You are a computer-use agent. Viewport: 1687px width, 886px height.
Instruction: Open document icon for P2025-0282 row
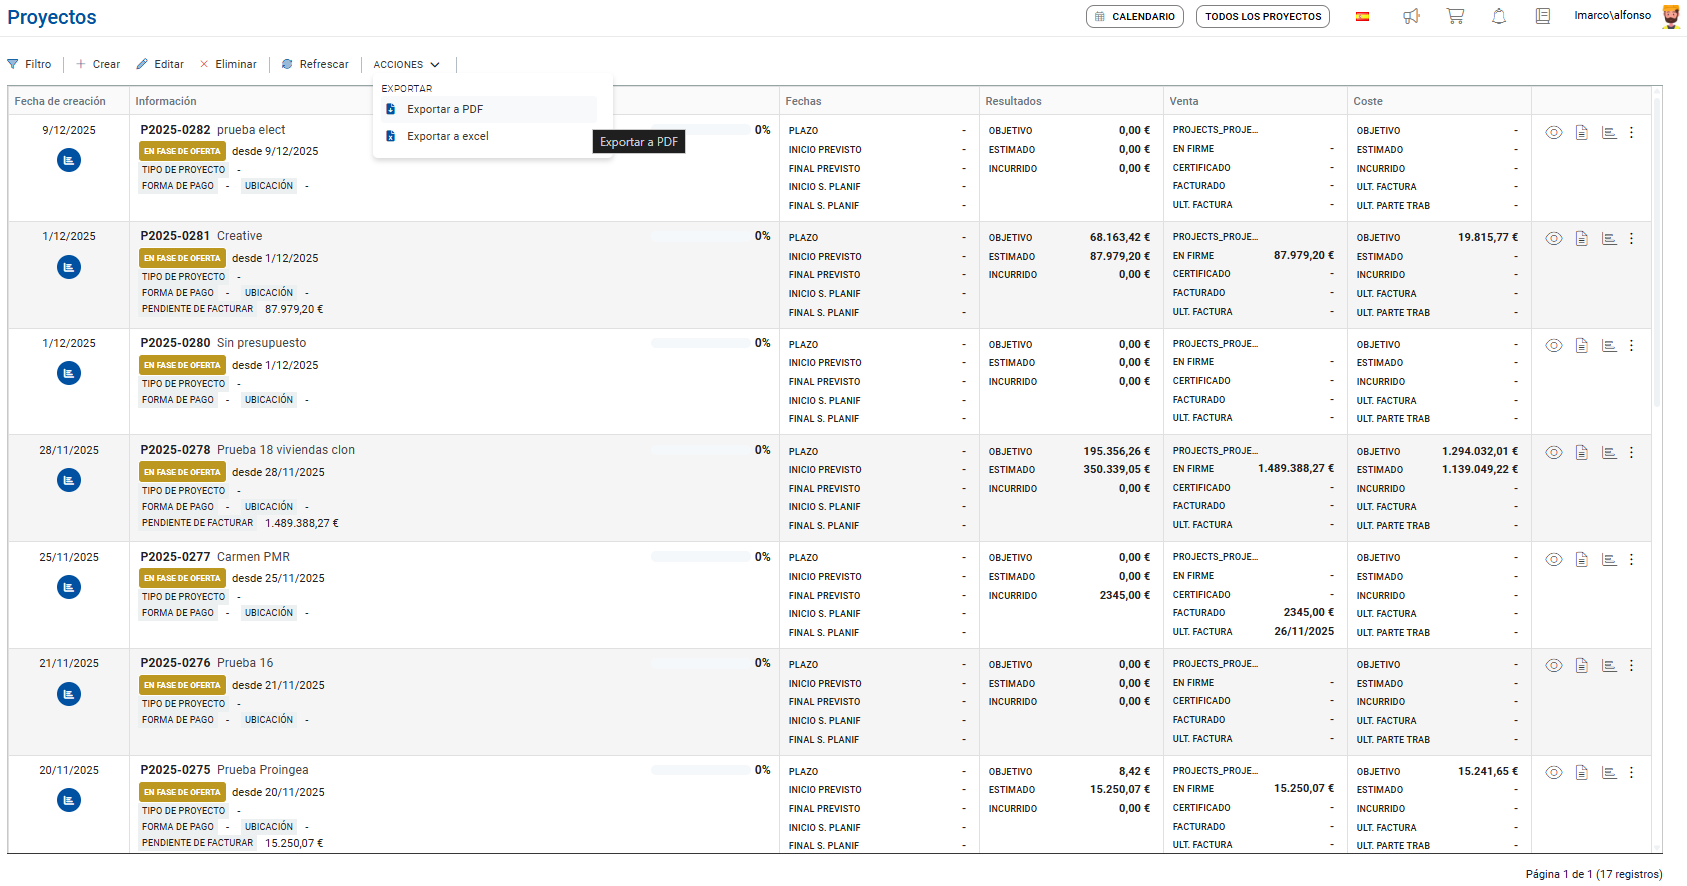click(1581, 132)
